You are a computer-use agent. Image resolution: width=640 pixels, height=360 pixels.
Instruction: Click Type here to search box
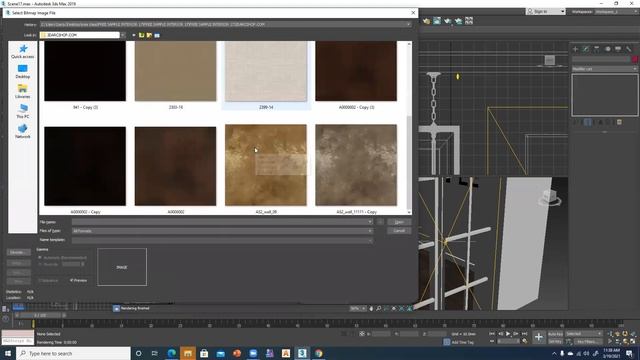tap(73, 353)
